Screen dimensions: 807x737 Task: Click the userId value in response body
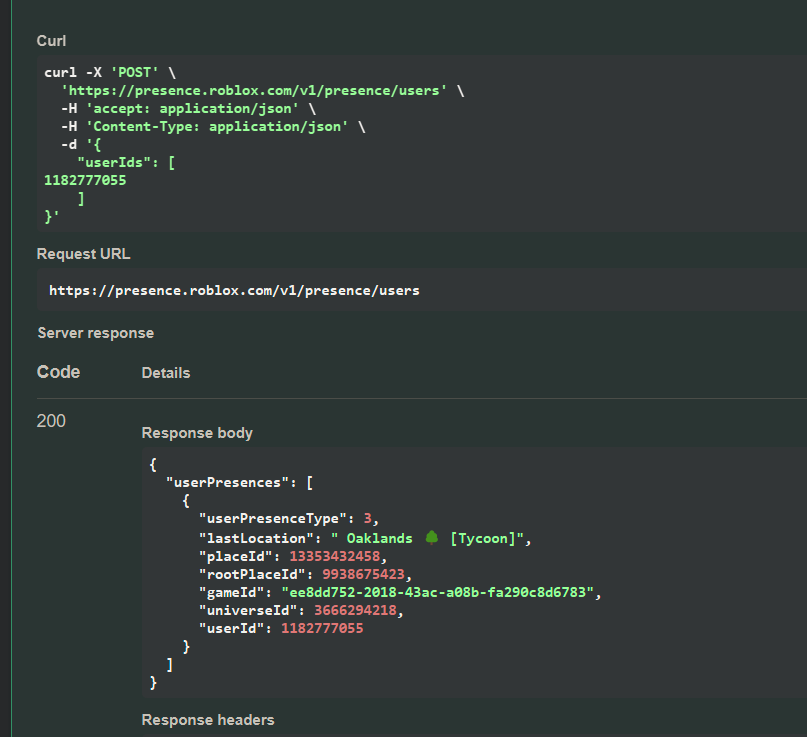(x=322, y=628)
